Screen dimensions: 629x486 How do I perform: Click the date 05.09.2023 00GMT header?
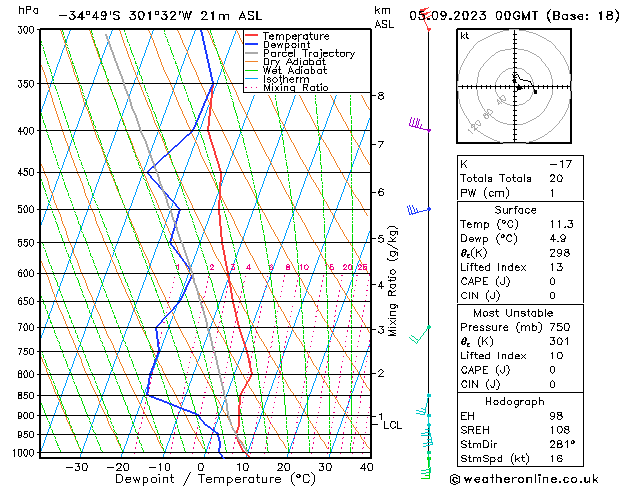[473, 16]
